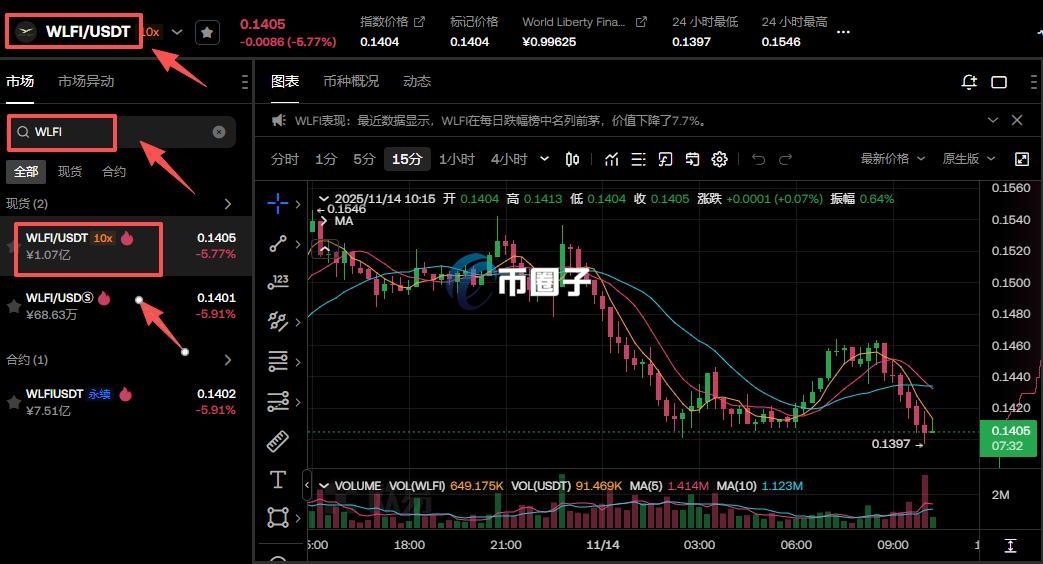Screen dimensions: 1043x564
Task: Select the 123 numbered pattern tool
Action: click(277, 282)
